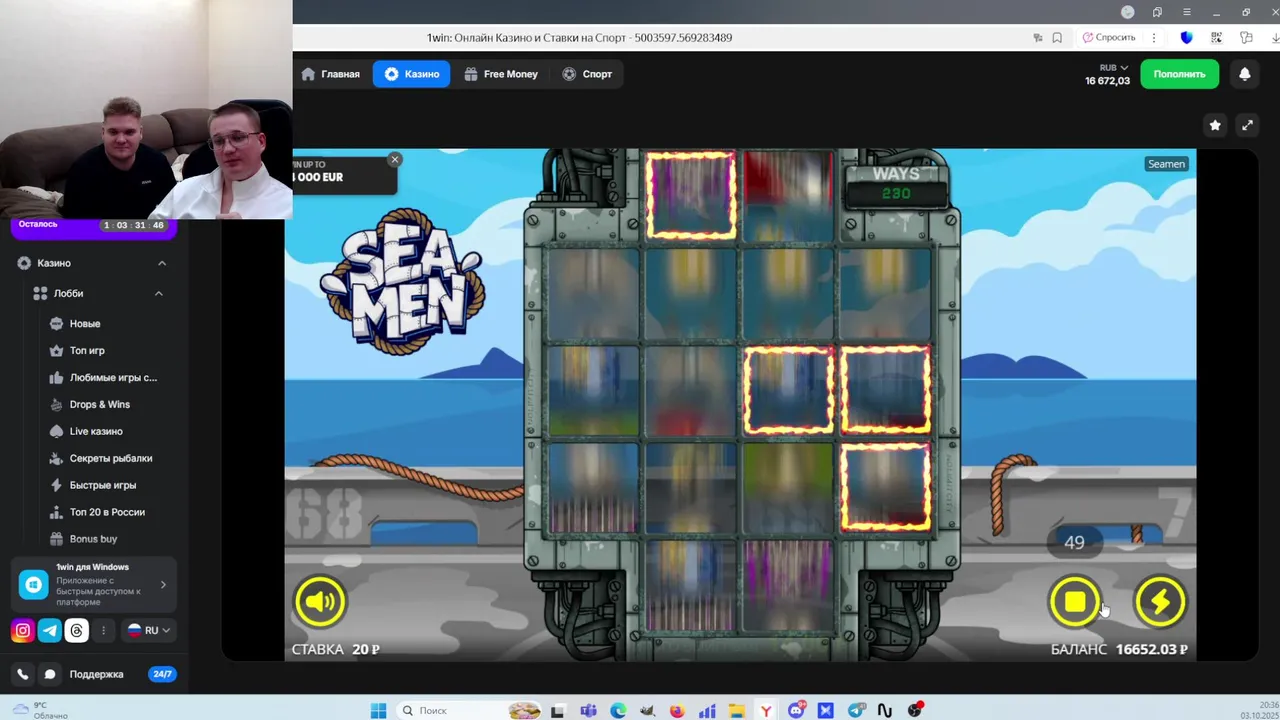
Task: Add the Seamen game to favorites with the star
Action: [1215, 125]
